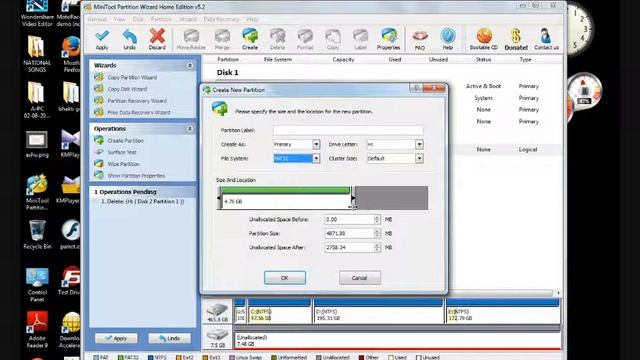Click the Create partition toolbar icon
This screenshot has height=360, width=640.
250,40
